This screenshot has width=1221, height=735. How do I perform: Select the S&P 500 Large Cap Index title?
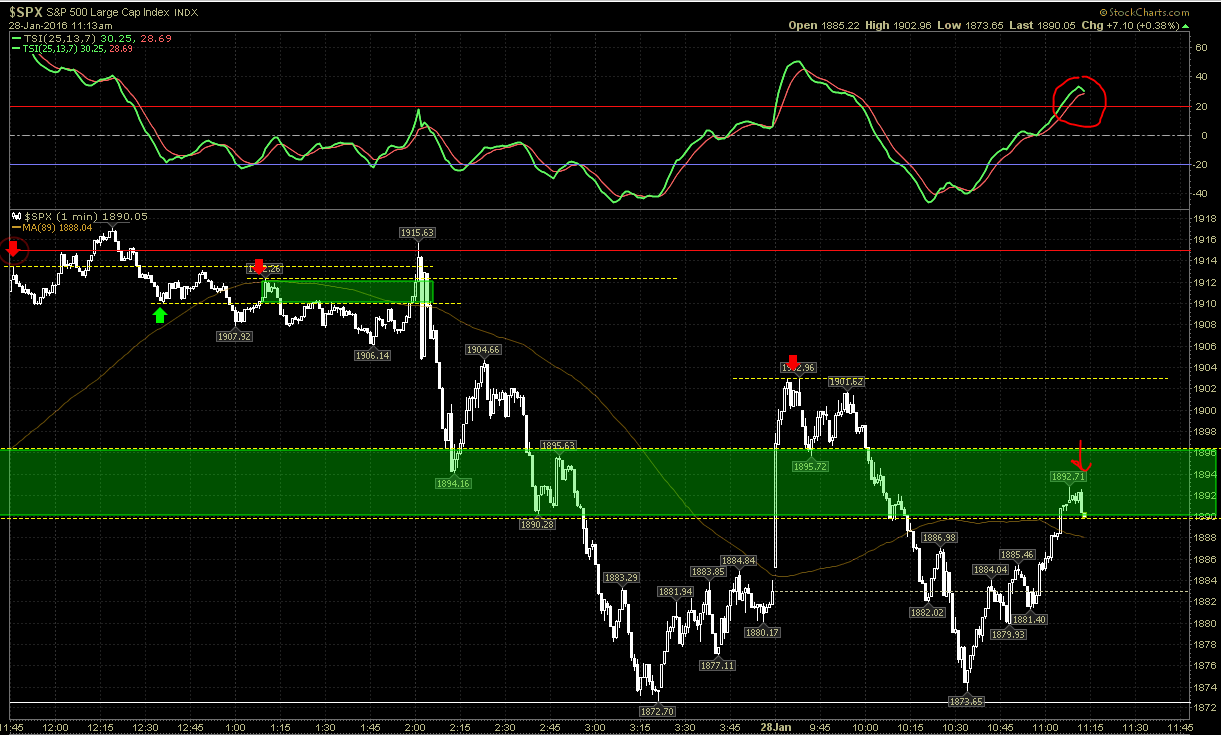click(x=109, y=12)
